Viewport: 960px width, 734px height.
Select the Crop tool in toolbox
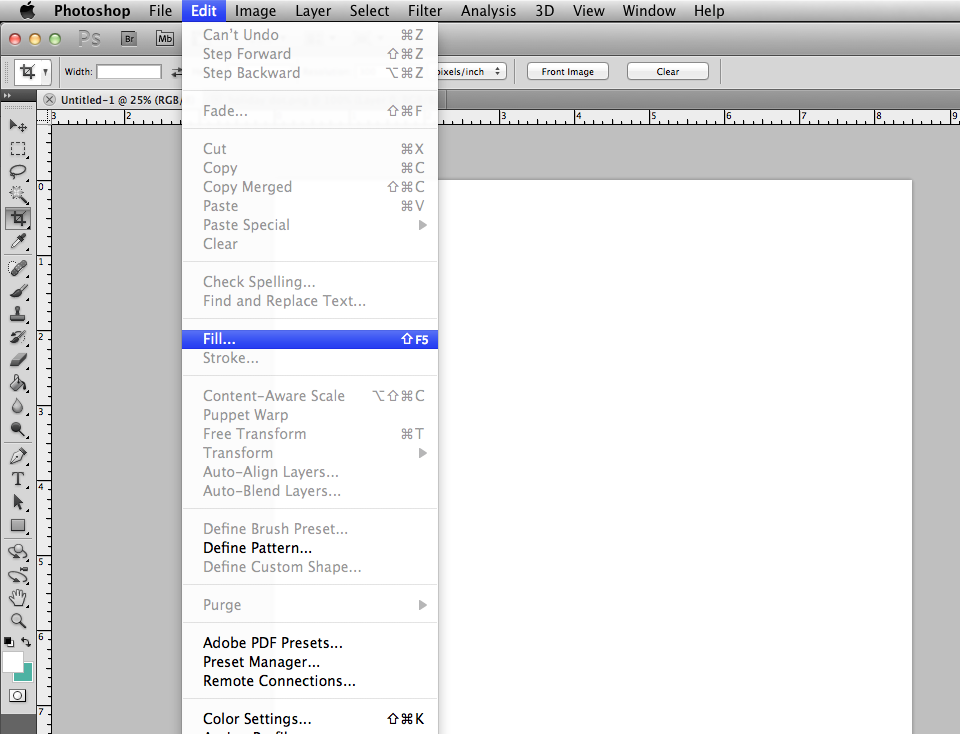point(18,219)
